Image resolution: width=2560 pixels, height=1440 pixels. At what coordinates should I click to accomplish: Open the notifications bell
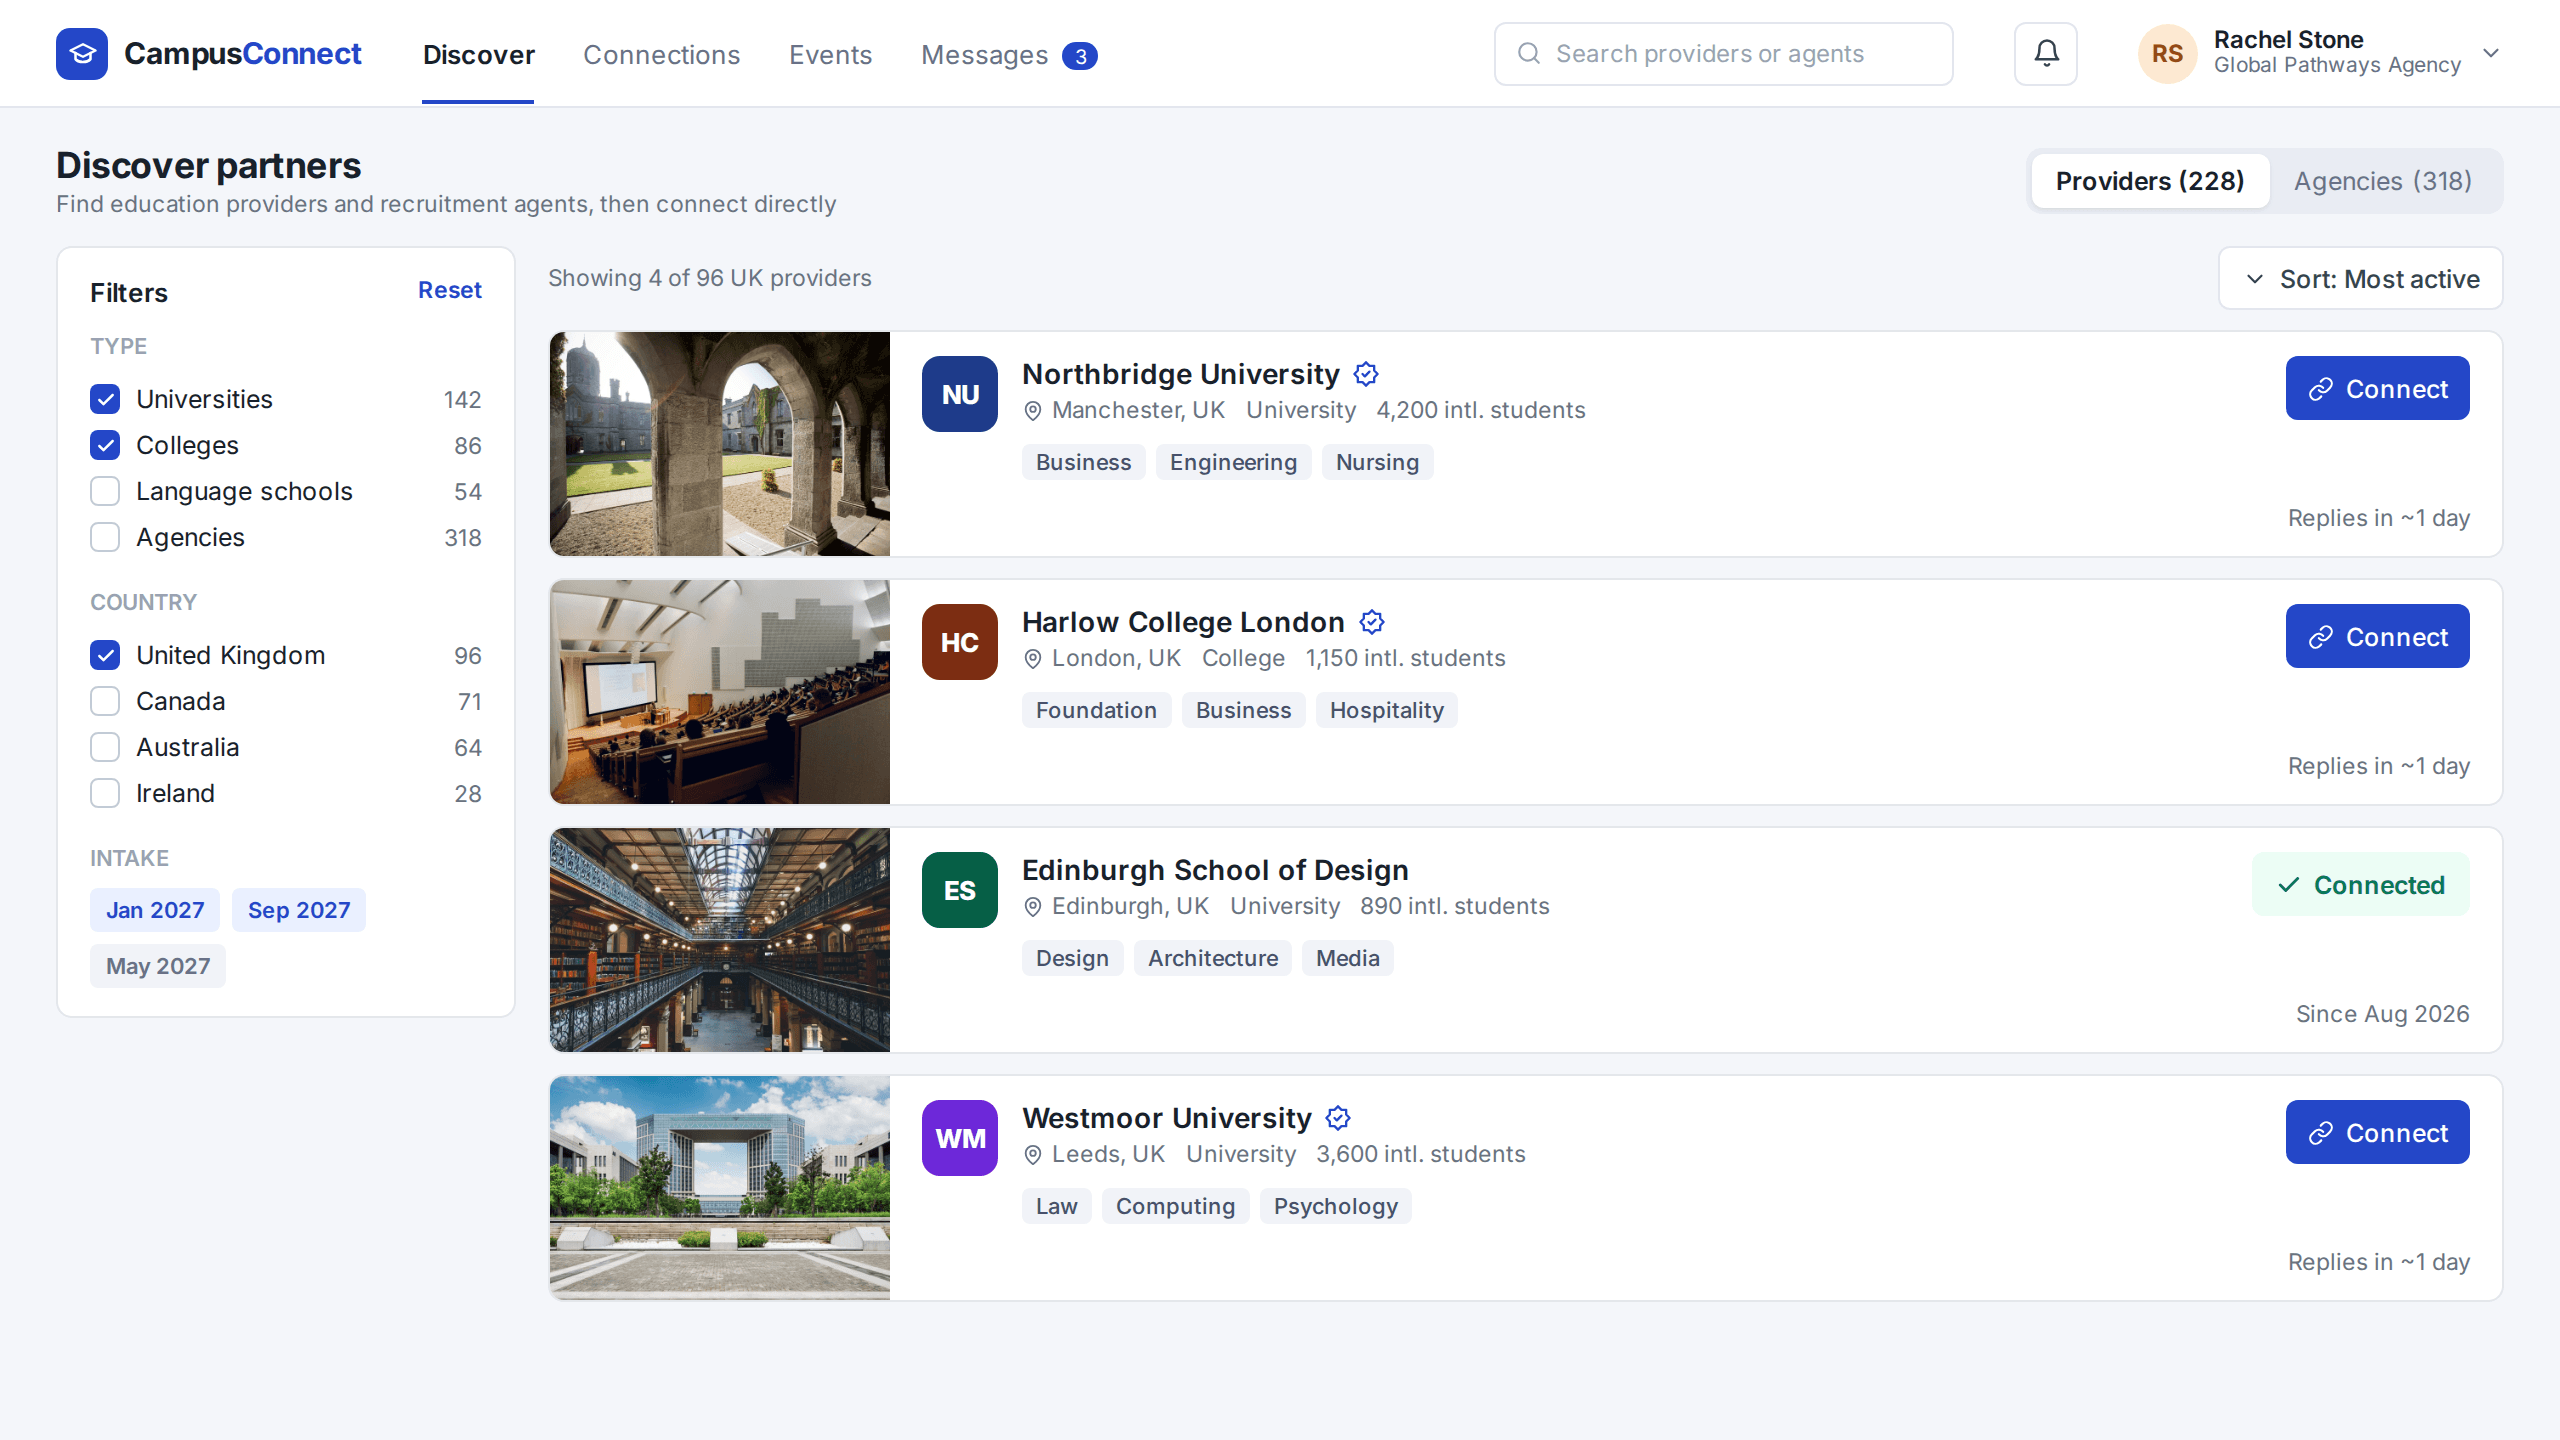(2046, 54)
